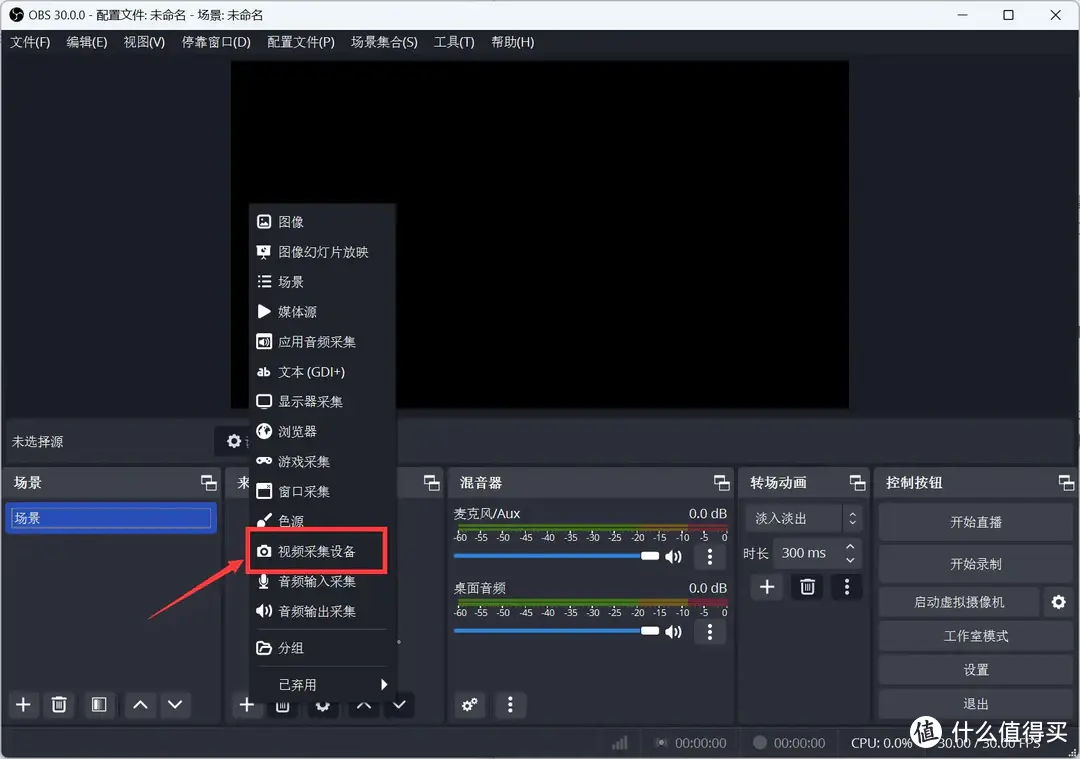Open 桌面音频 options three-dot menu
1080x759 pixels.
[709, 632]
